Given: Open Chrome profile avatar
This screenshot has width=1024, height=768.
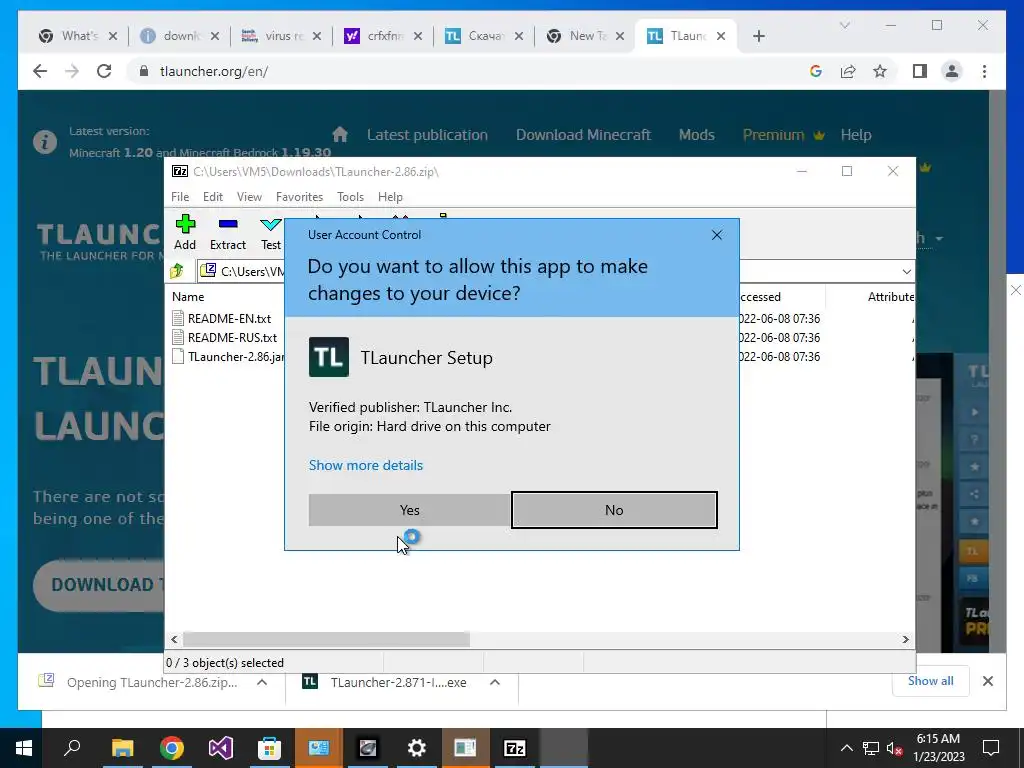Looking at the screenshot, I should [x=952, y=71].
